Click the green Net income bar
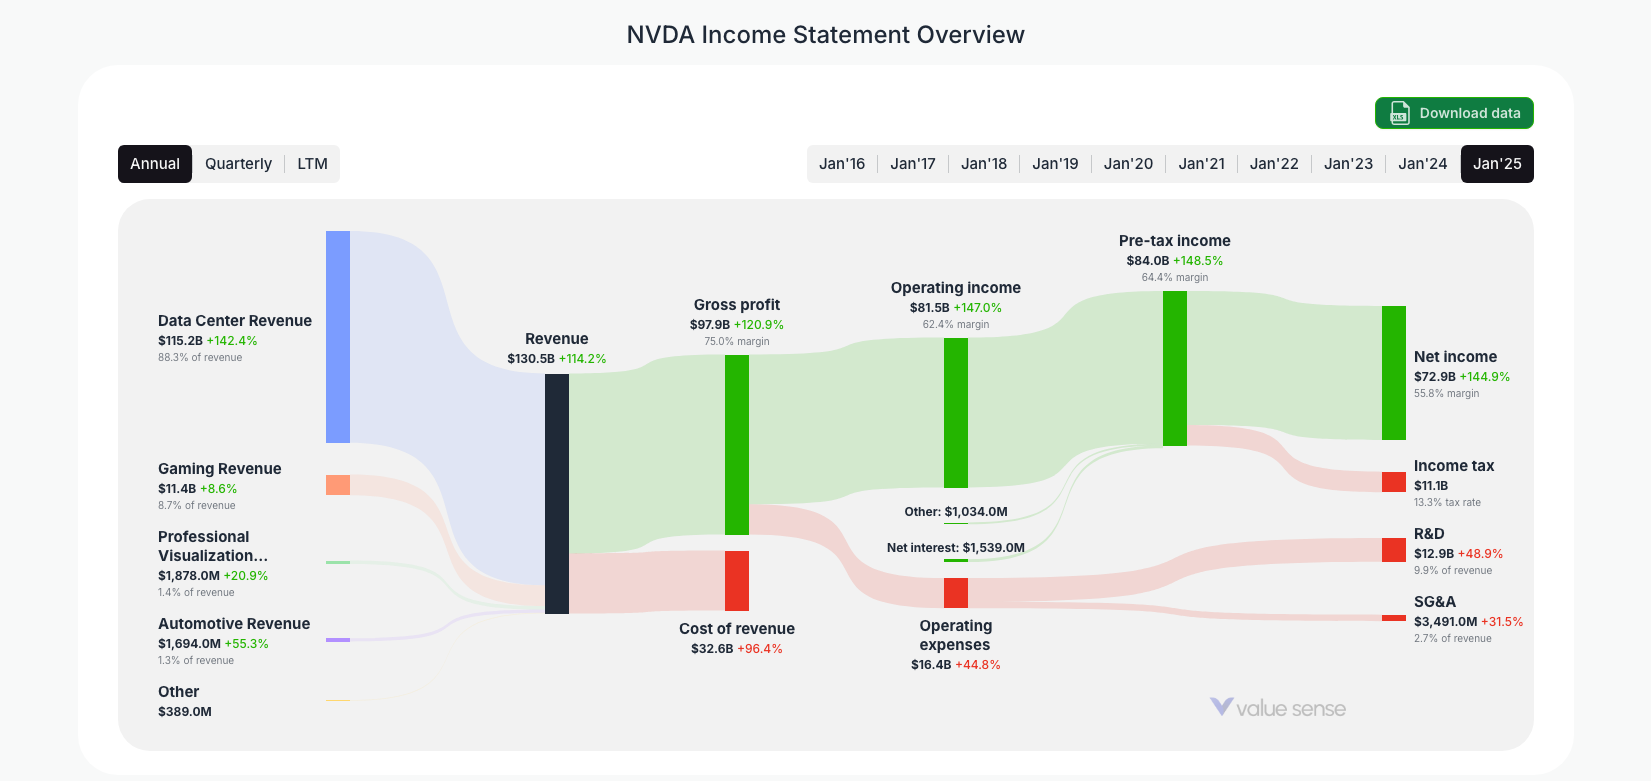 [1394, 373]
